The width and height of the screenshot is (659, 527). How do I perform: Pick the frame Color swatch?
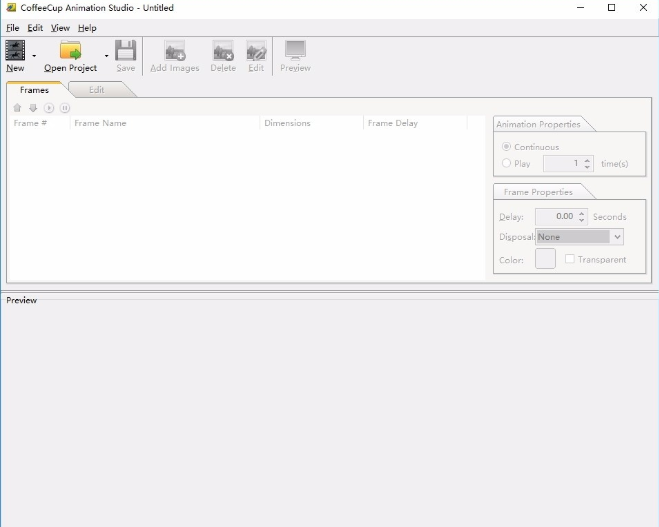(545, 259)
